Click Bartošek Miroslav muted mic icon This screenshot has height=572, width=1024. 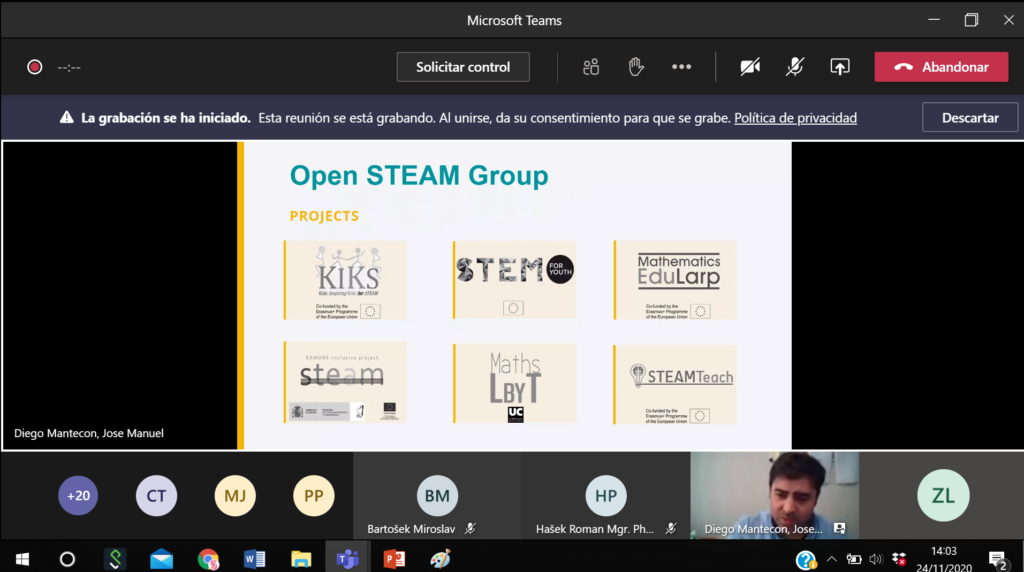470,529
